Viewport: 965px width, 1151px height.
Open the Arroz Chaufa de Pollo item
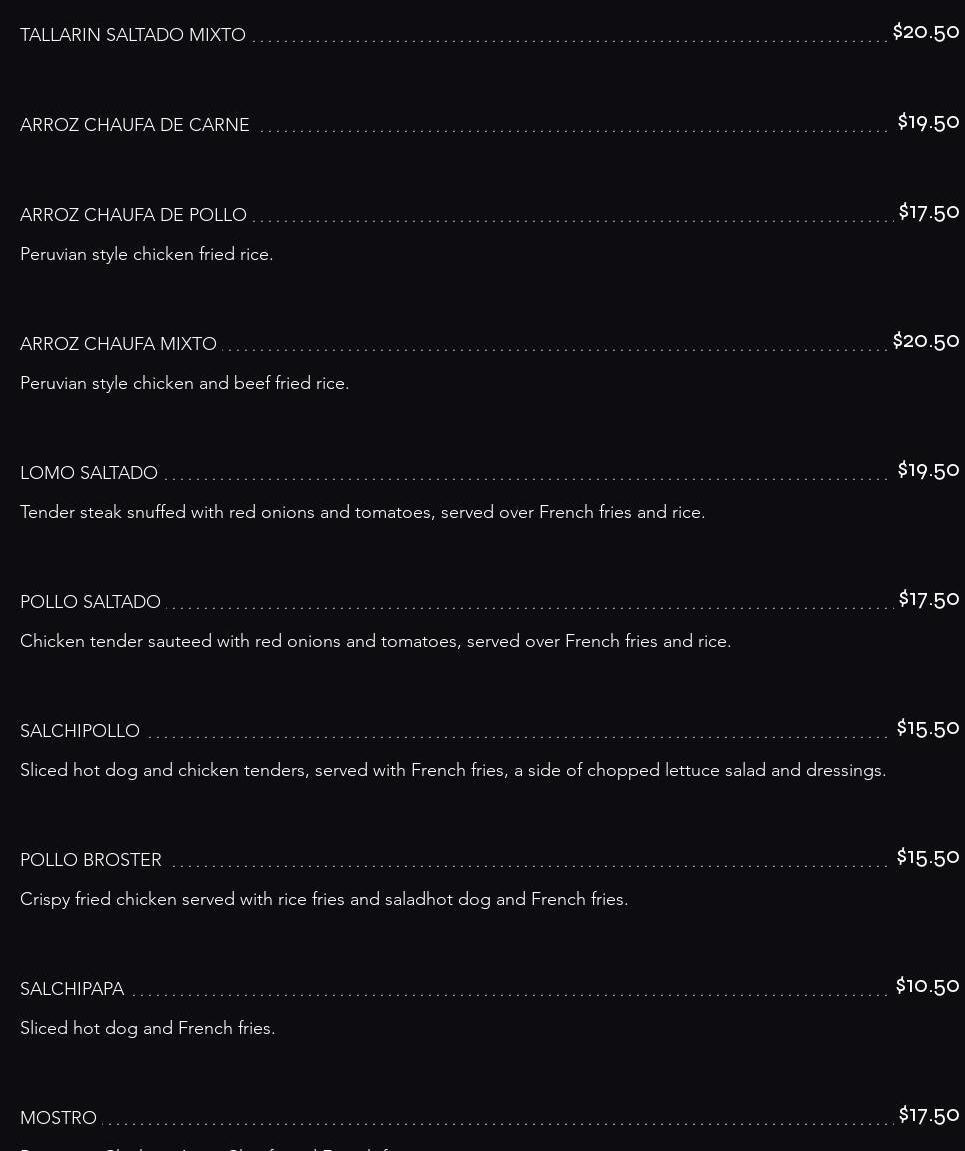pos(134,215)
